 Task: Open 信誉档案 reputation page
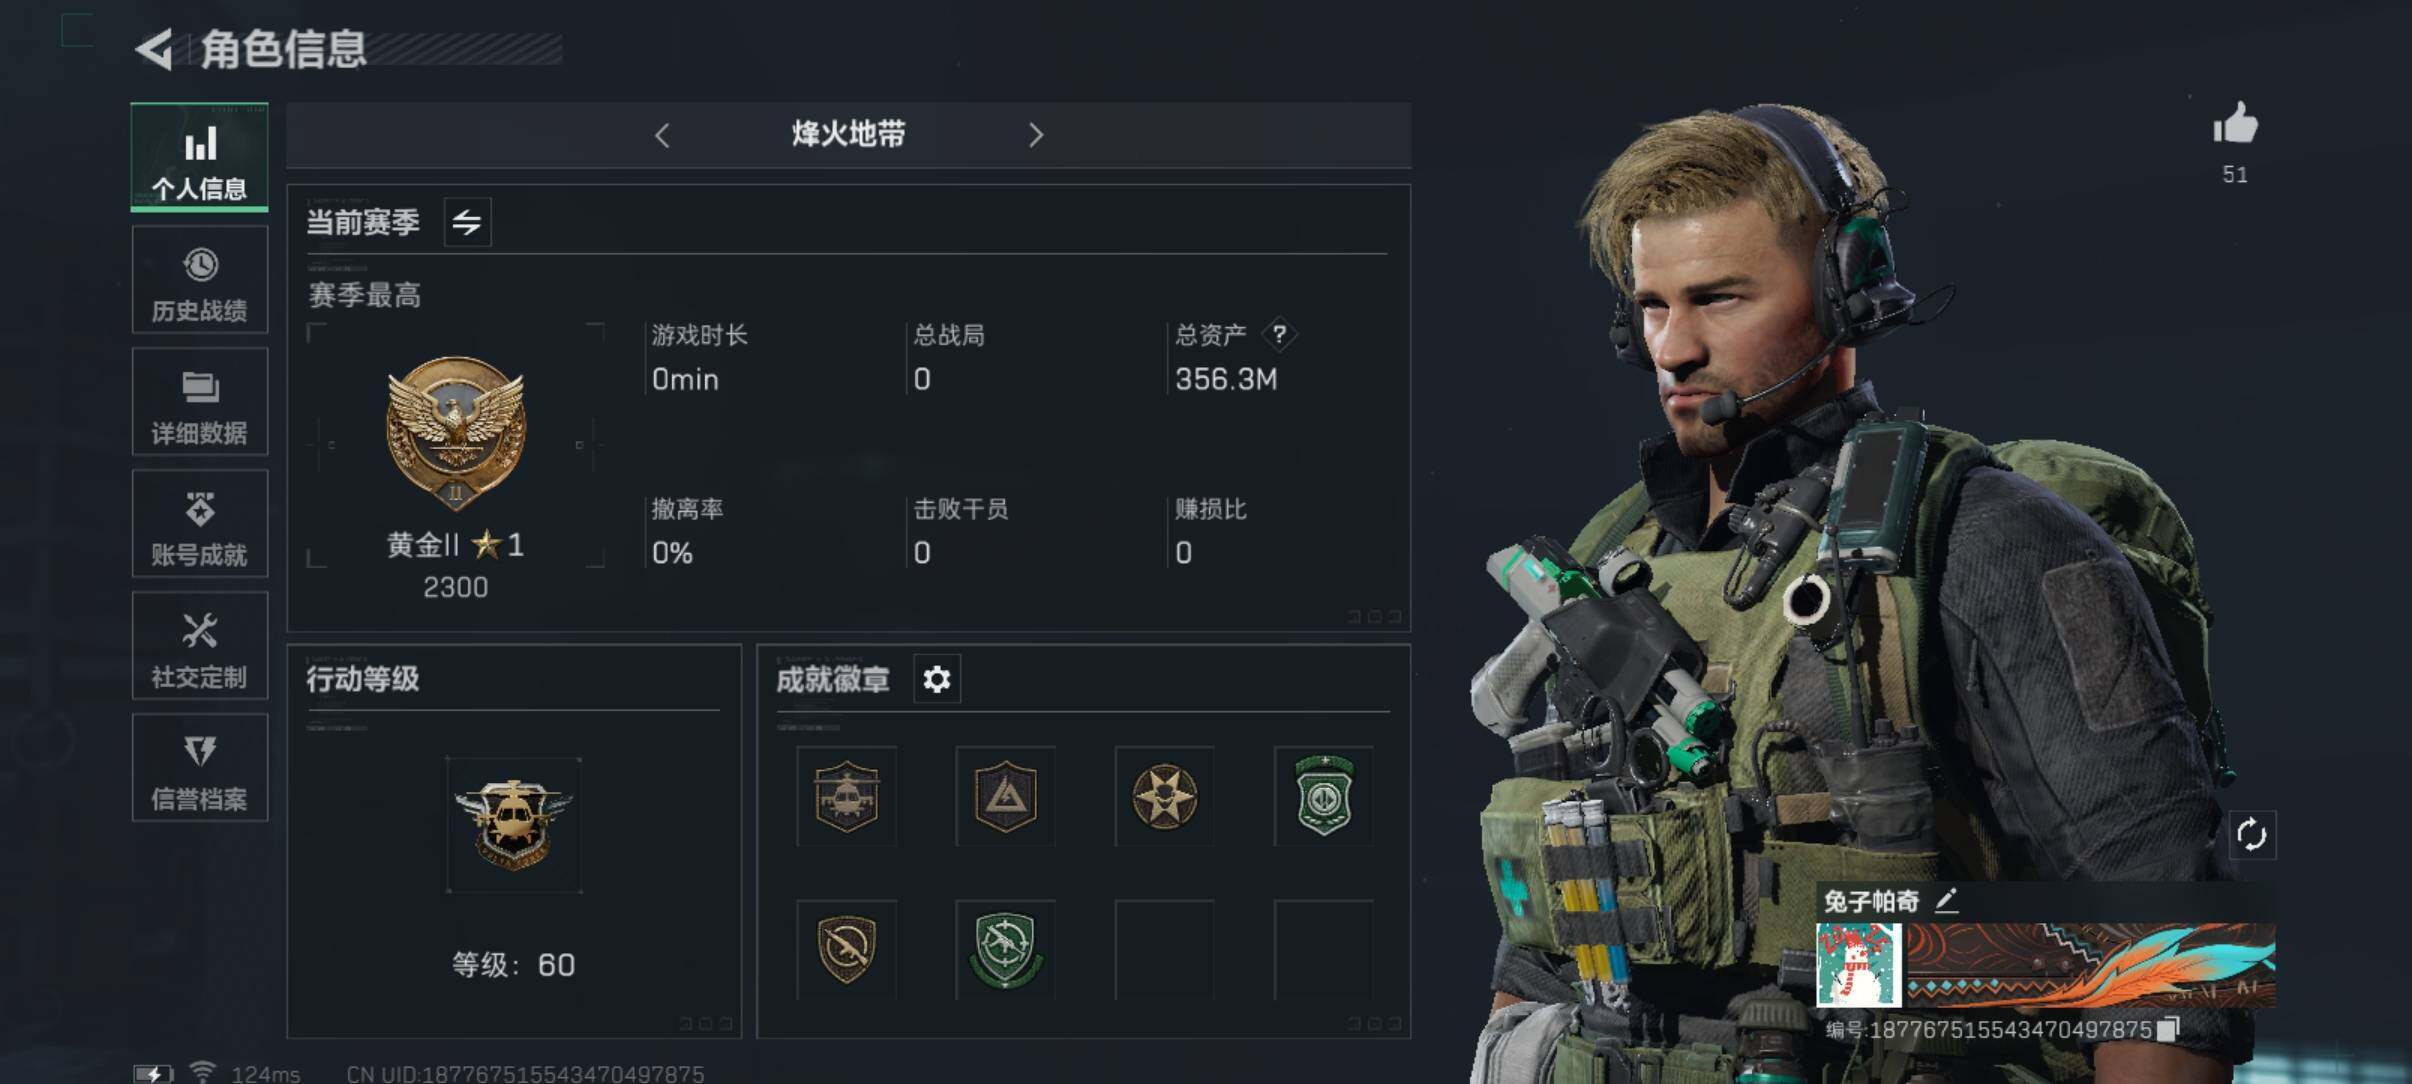pyautogui.click(x=200, y=768)
